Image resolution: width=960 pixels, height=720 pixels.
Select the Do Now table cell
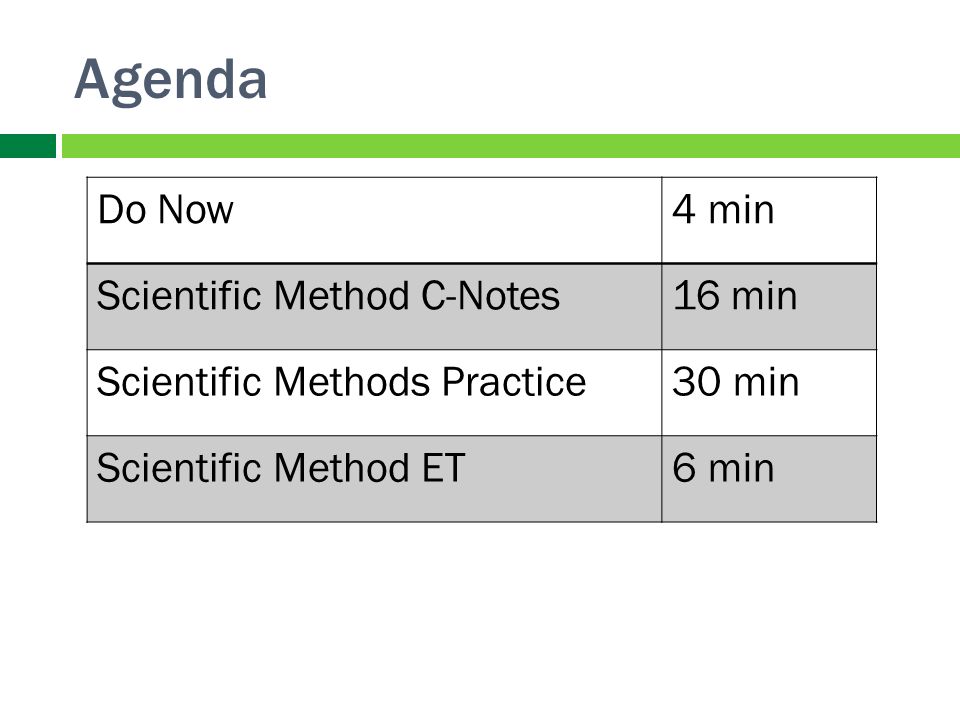(374, 220)
